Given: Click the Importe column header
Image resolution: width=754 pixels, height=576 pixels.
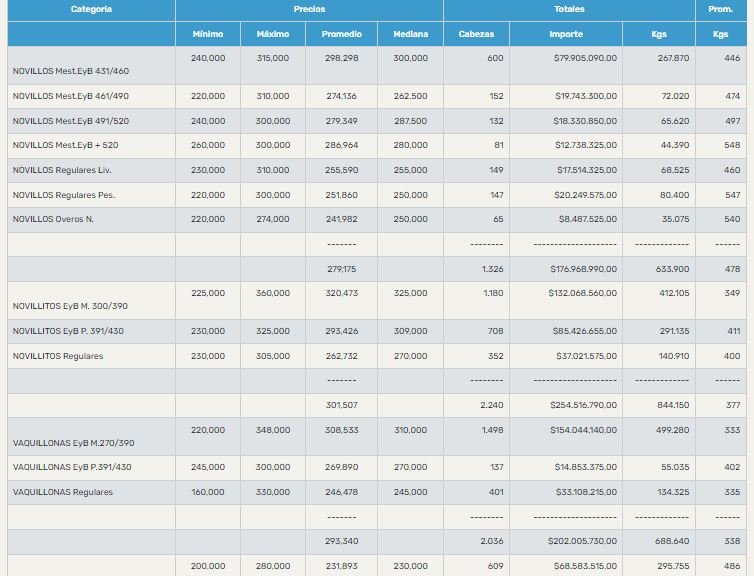Looking at the screenshot, I should pyautogui.click(x=566, y=34).
